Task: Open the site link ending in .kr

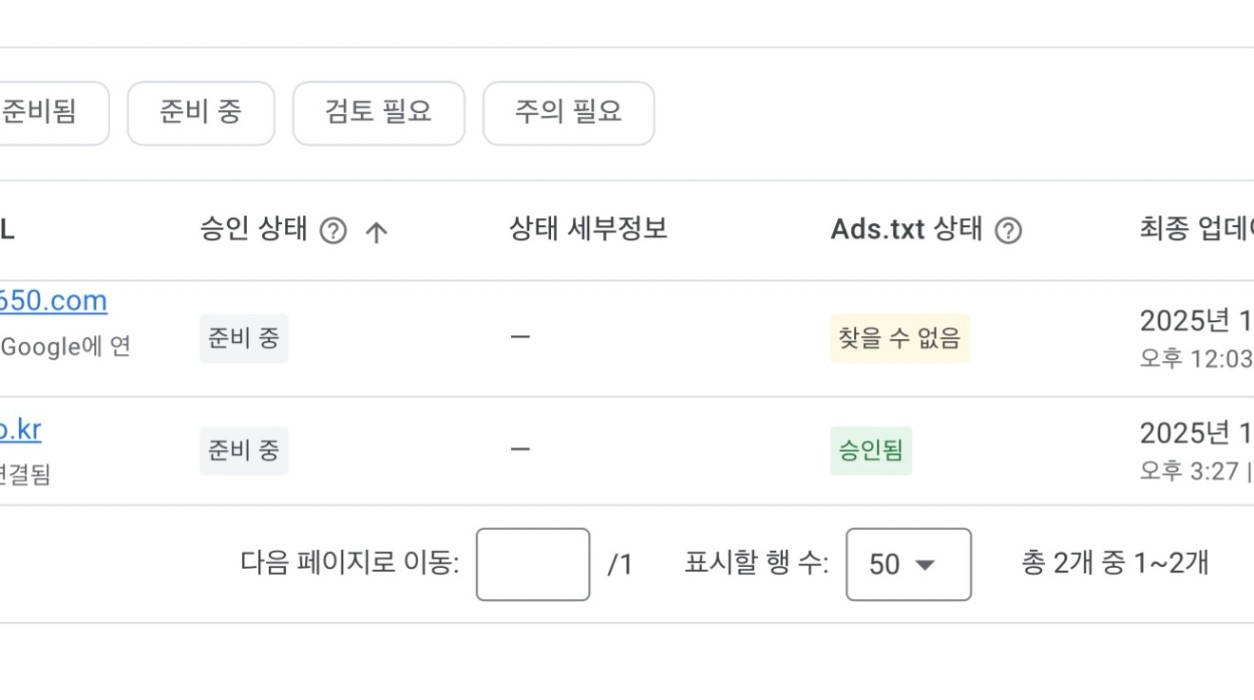Action: (20, 429)
